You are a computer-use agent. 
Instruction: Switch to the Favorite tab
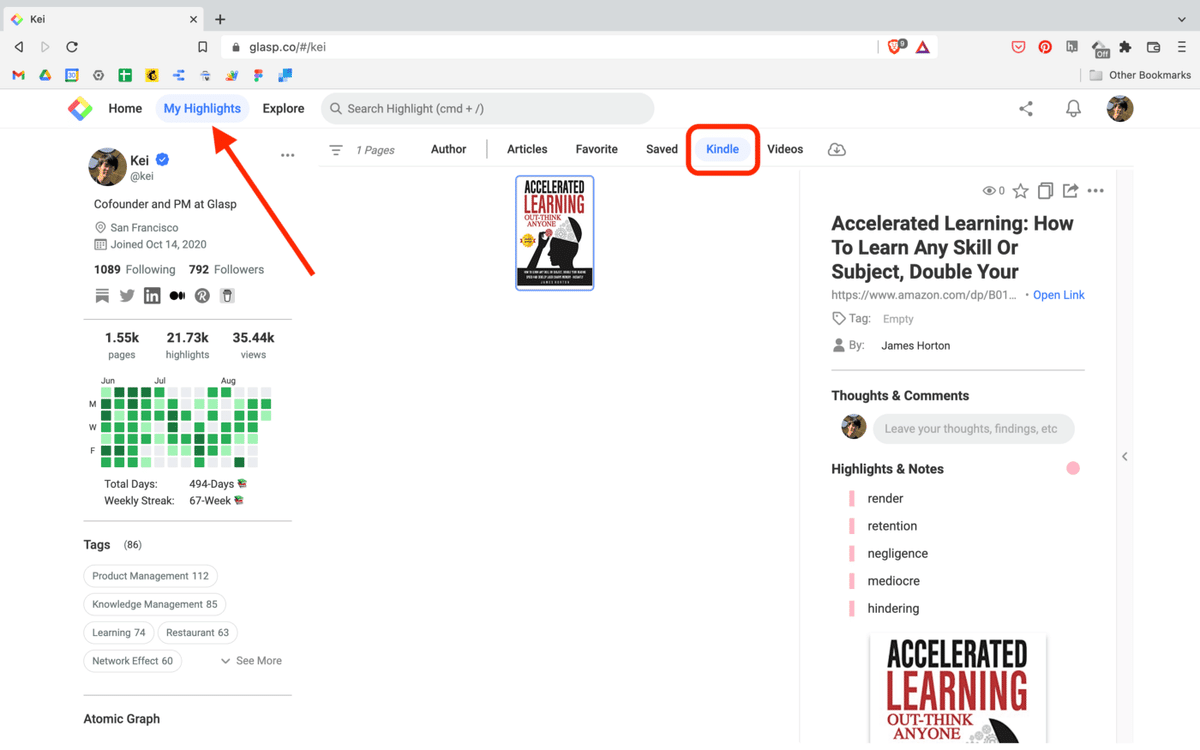coord(597,149)
